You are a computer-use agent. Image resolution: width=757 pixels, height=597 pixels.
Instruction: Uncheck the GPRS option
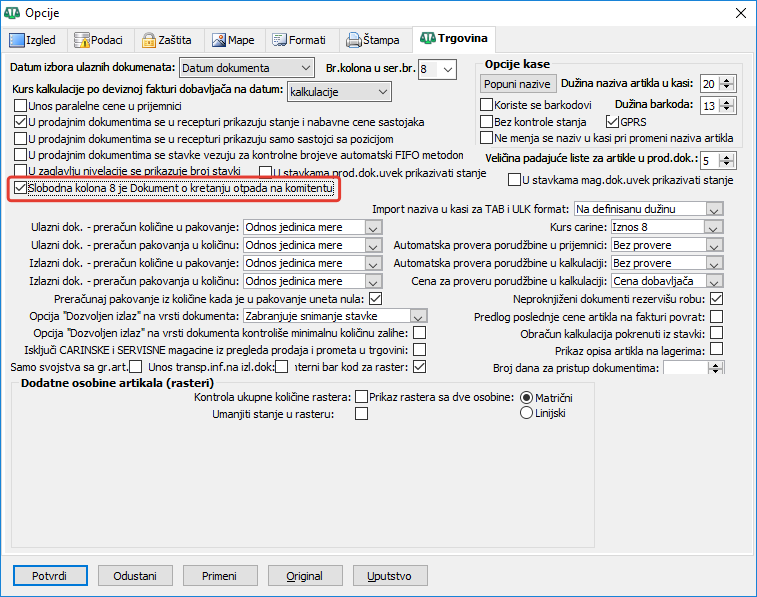612,121
